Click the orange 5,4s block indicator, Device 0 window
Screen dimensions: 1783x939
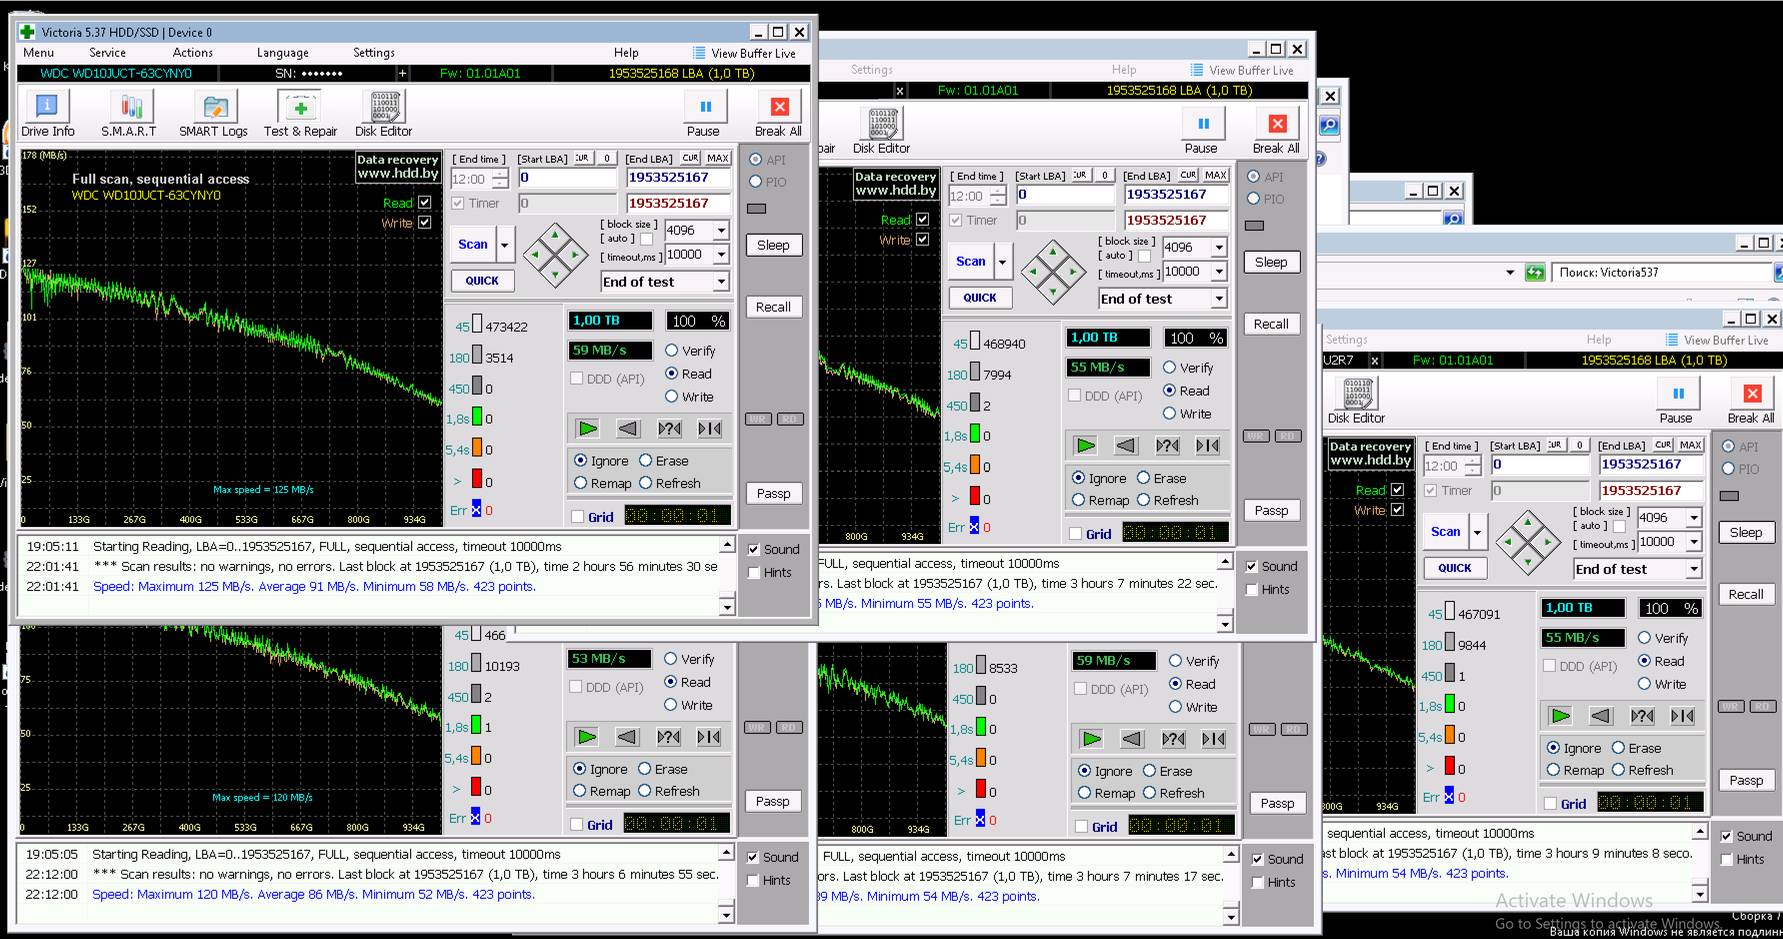[x=477, y=449]
